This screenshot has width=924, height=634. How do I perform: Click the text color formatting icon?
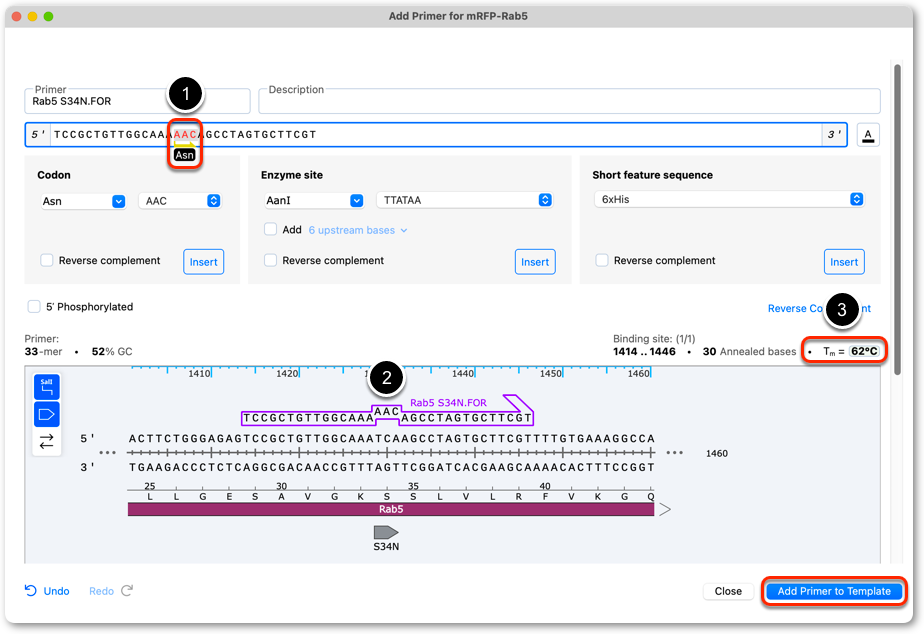point(867,135)
